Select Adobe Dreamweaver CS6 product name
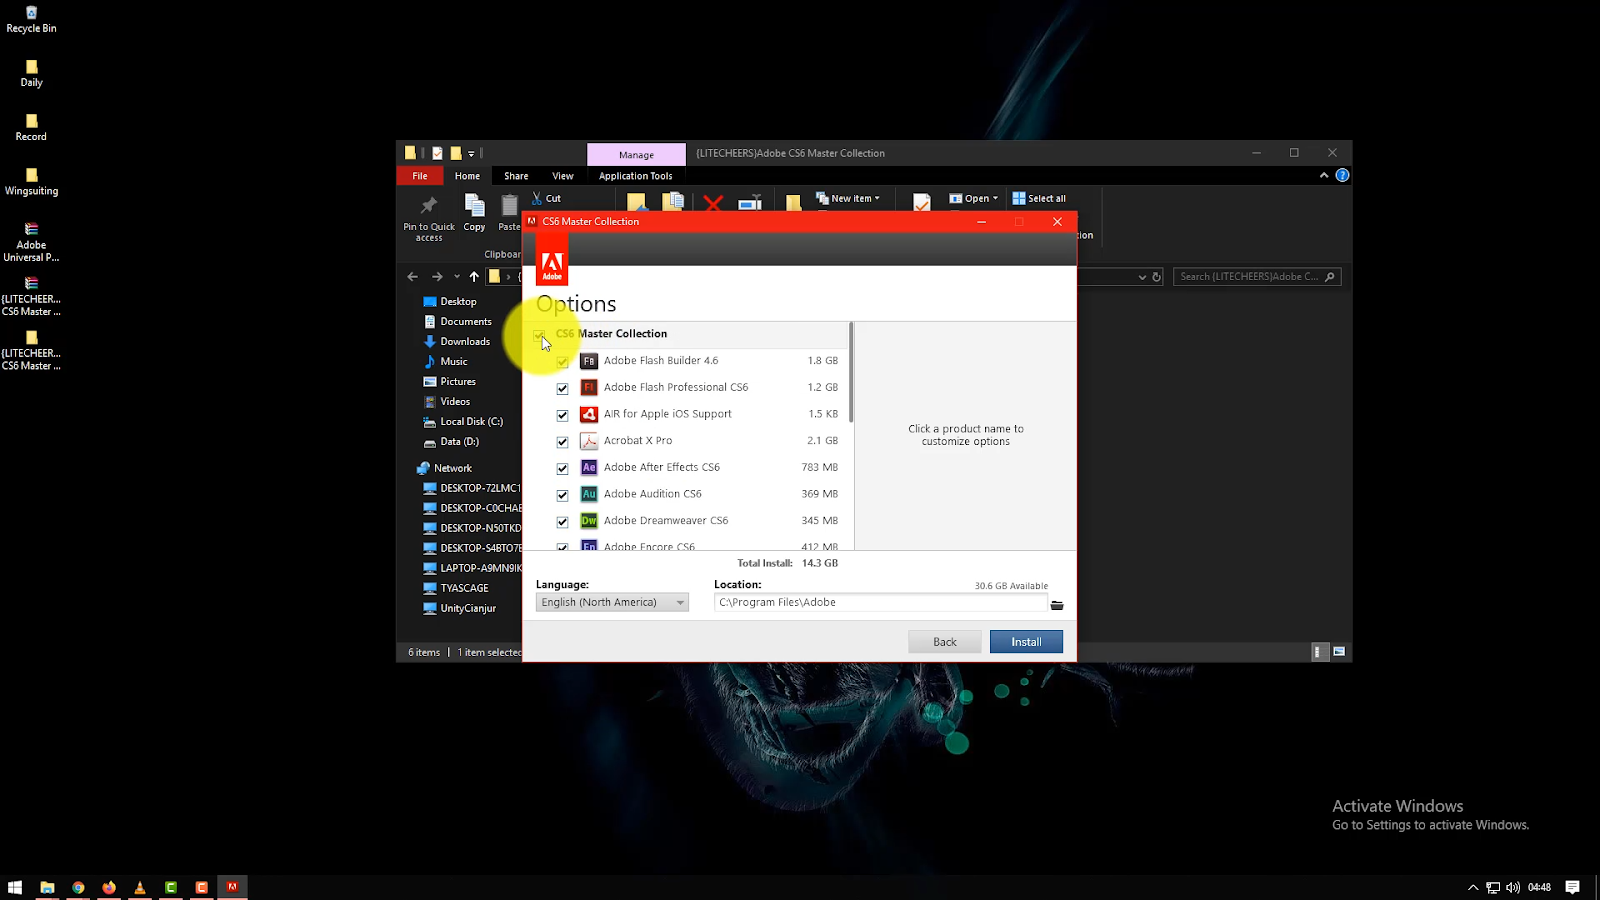The width and height of the screenshot is (1600, 900). 666,521
